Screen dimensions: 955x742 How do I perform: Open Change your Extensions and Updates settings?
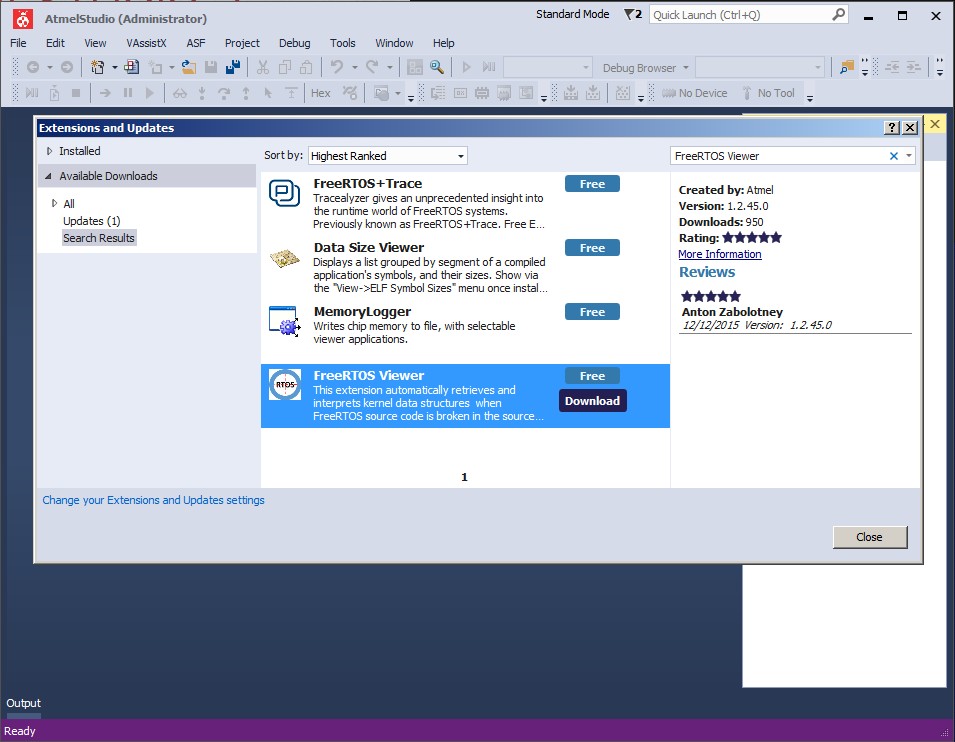click(x=153, y=500)
